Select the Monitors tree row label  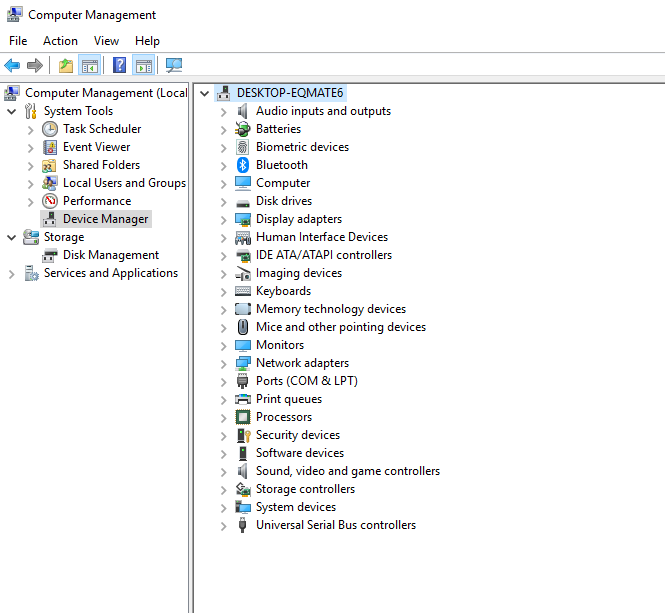pos(280,345)
